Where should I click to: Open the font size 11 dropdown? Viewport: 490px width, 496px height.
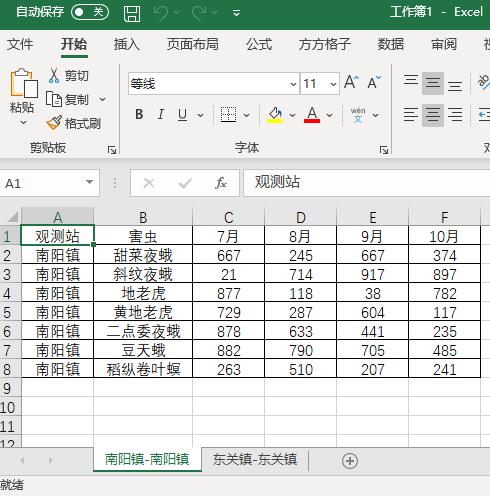coord(333,84)
